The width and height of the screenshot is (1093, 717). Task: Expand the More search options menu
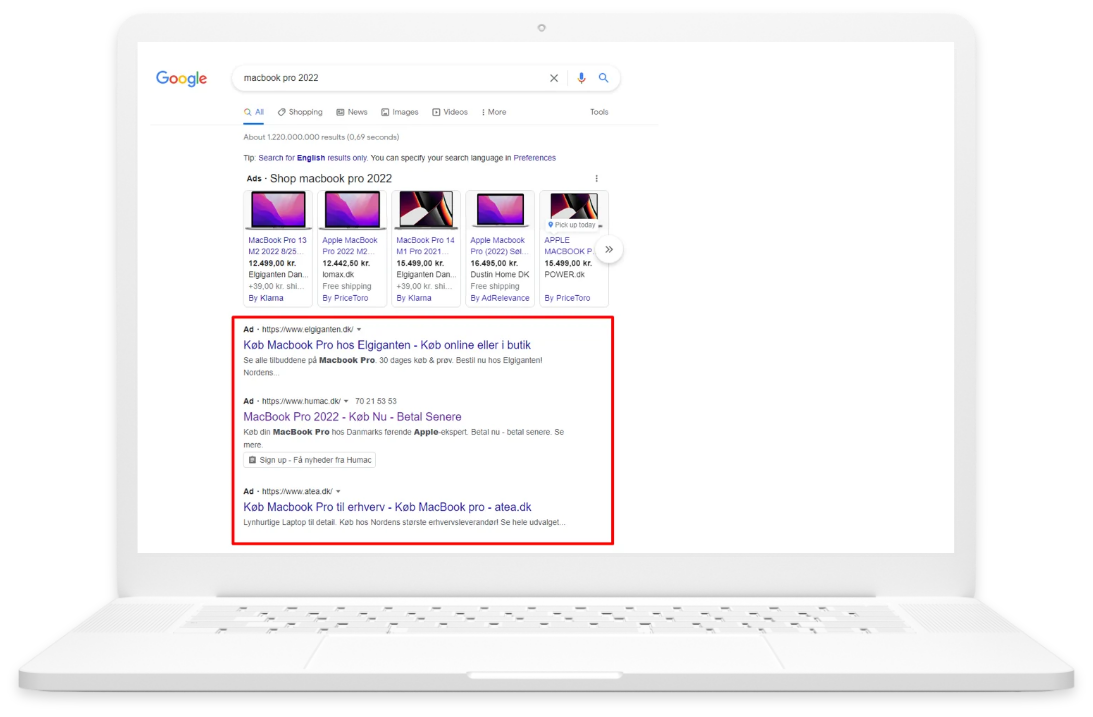494,112
